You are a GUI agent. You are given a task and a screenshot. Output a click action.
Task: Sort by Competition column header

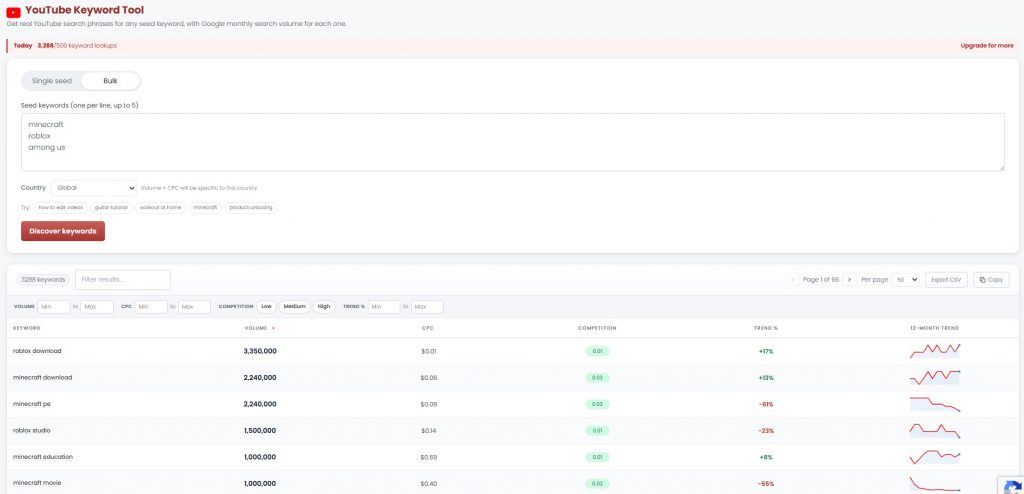click(x=597, y=328)
